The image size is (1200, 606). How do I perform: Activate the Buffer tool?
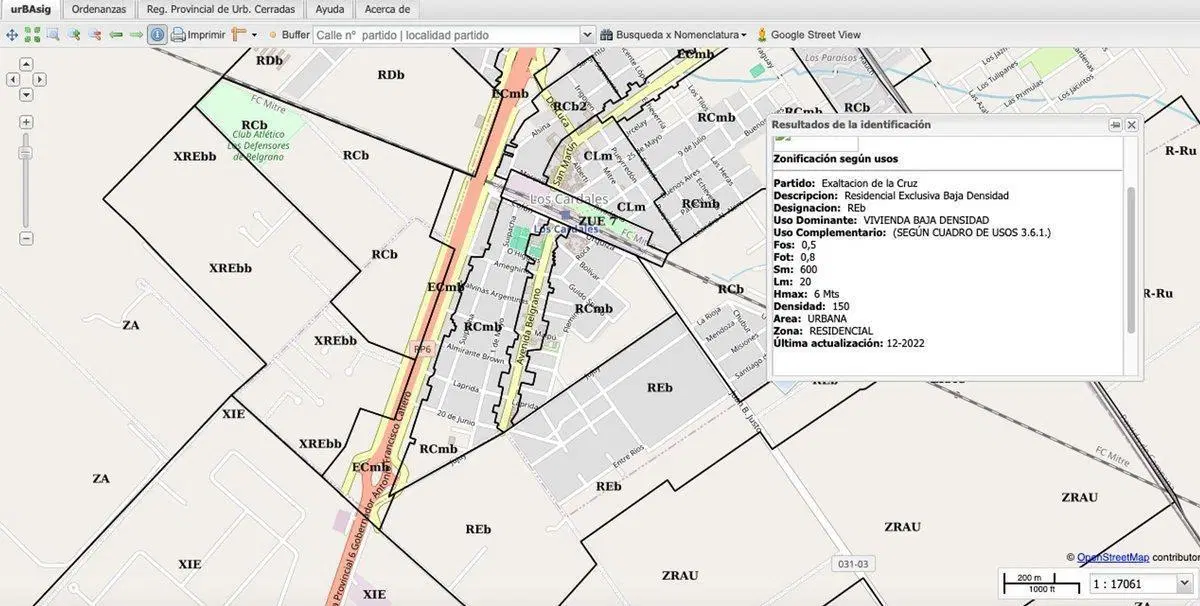click(289, 34)
